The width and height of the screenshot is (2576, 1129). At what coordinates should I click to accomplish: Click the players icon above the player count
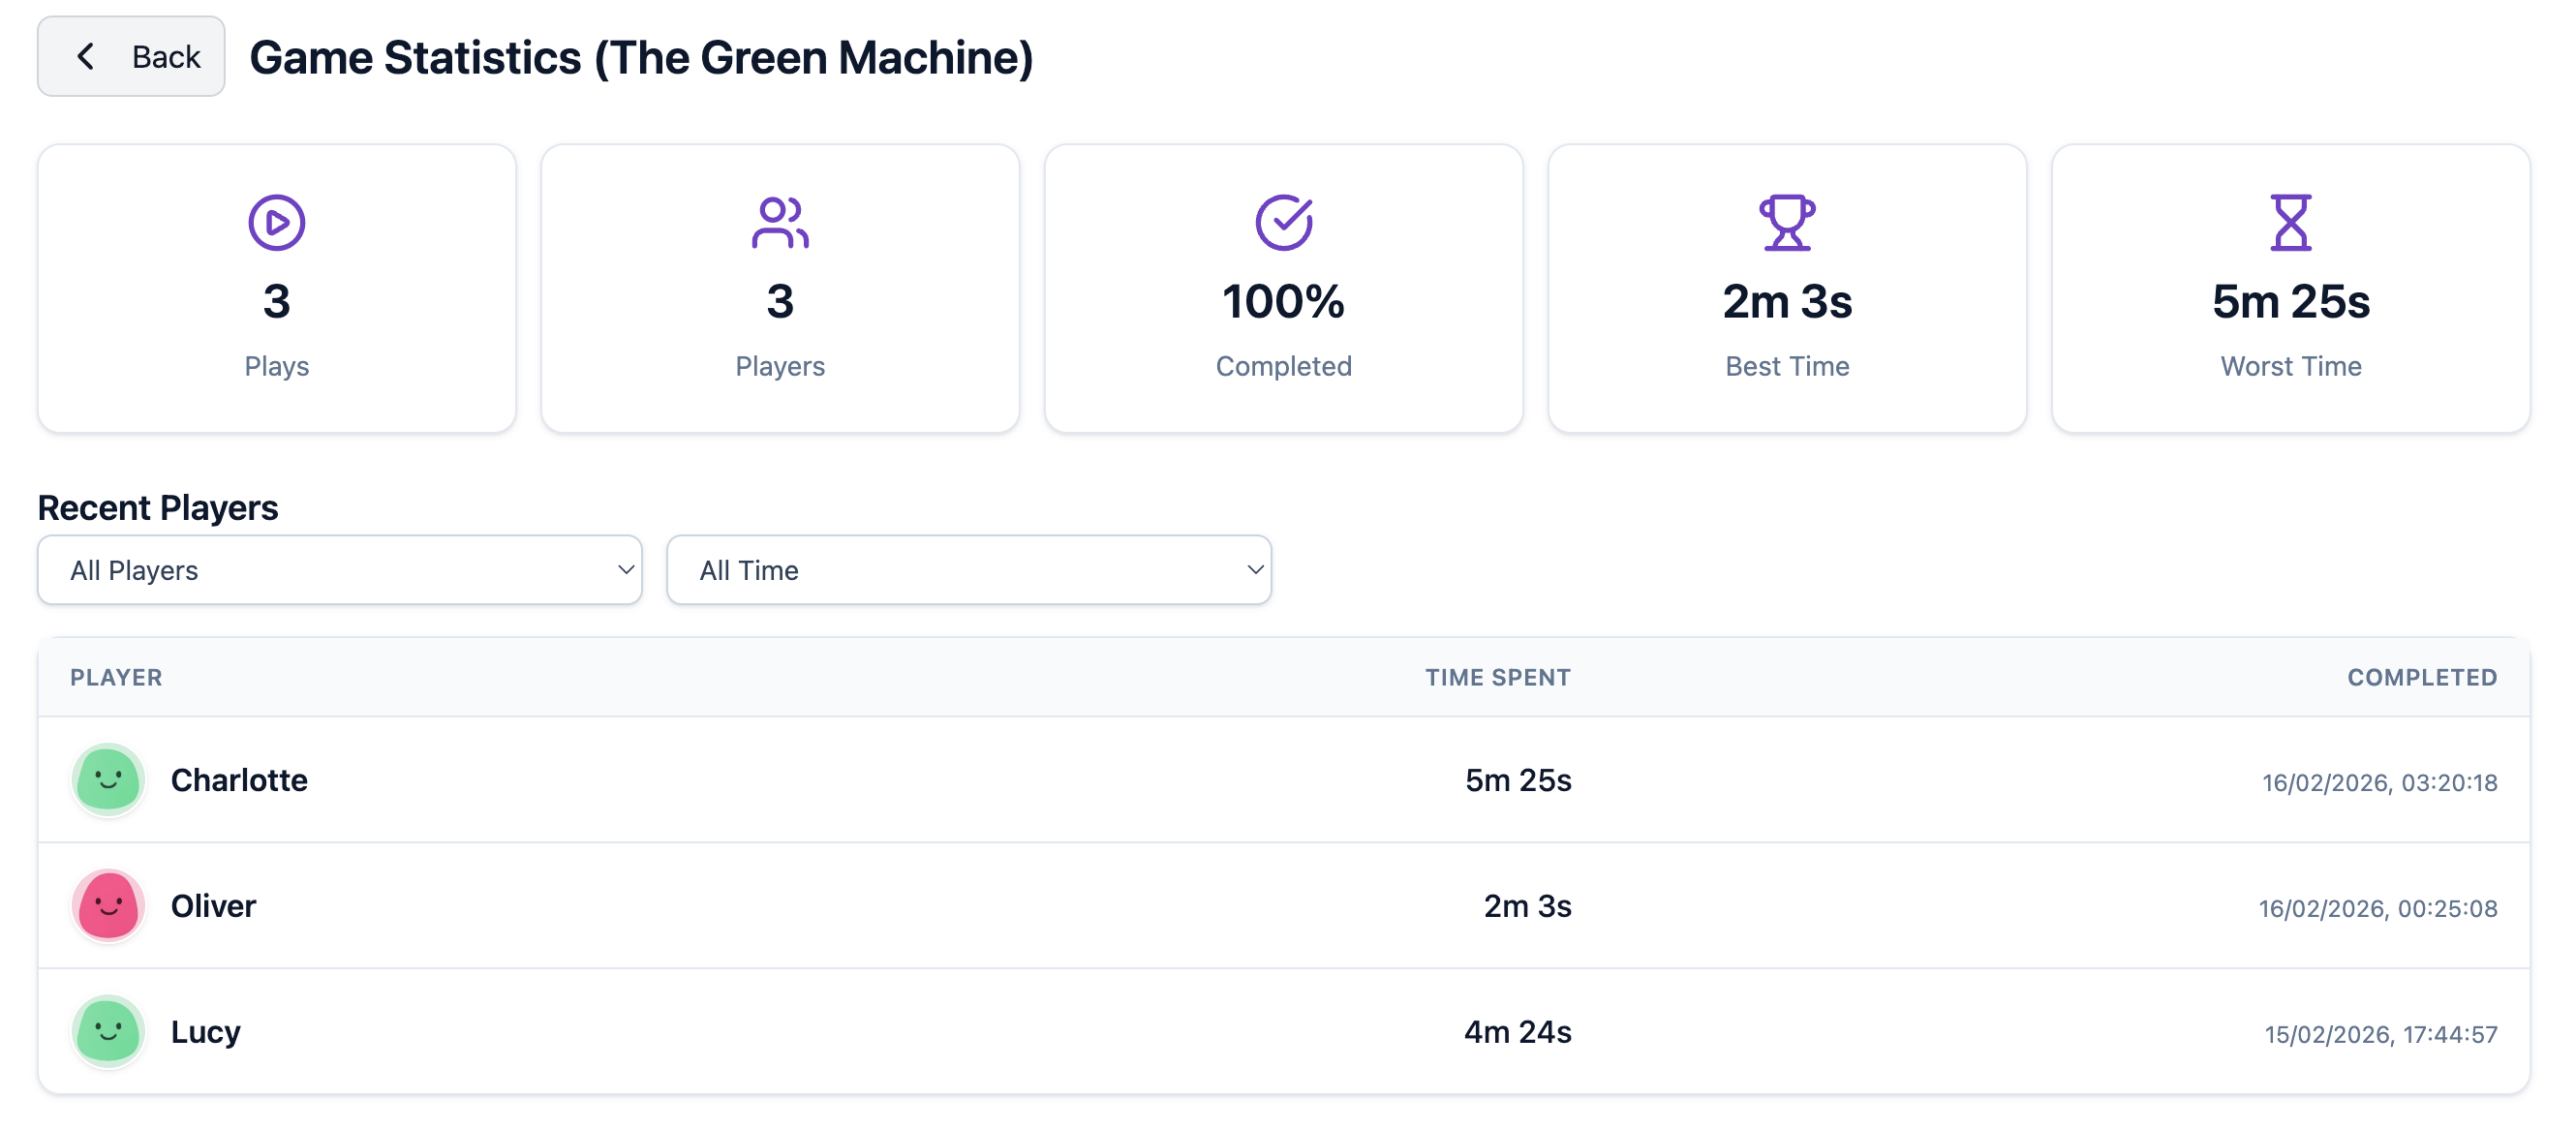[x=780, y=221]
